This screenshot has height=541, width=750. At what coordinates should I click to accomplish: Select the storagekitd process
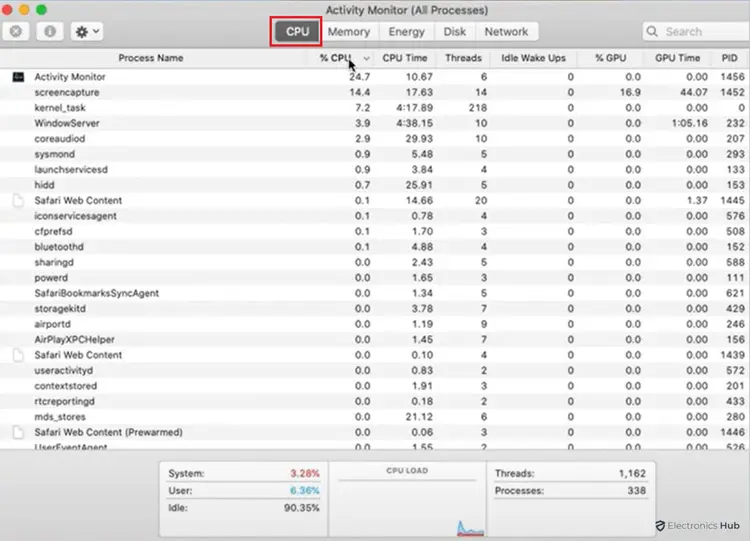60,309
